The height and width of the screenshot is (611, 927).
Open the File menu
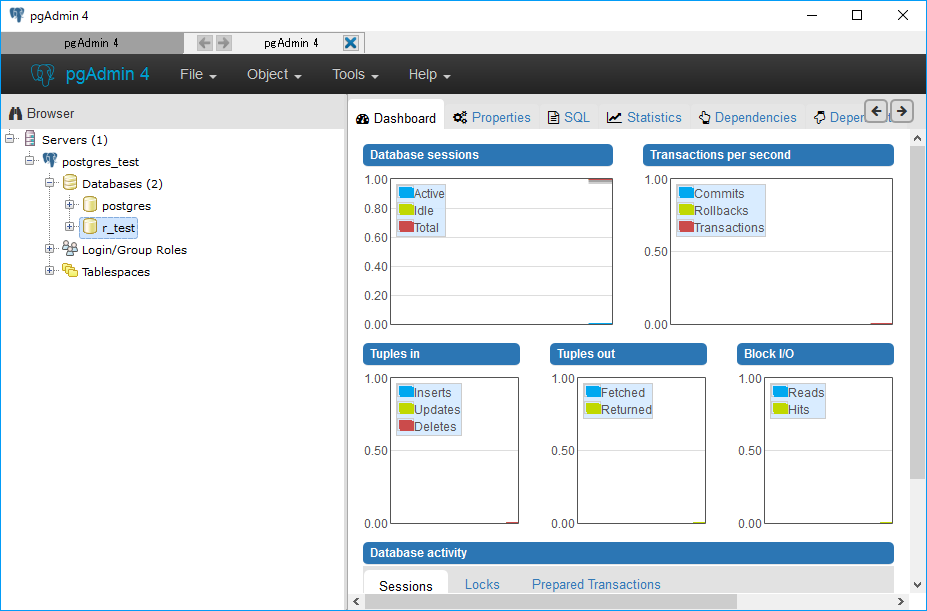[x=198, y=75]
